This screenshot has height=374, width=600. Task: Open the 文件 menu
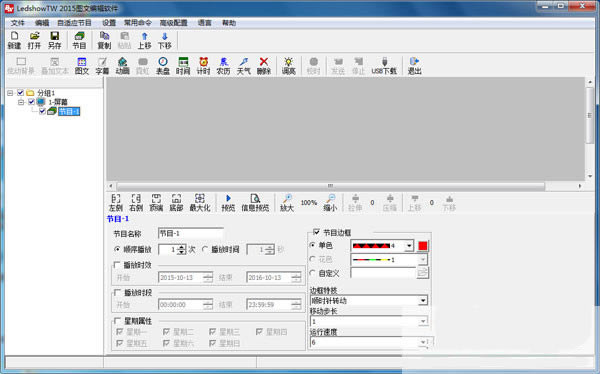[x=17, y=23]
